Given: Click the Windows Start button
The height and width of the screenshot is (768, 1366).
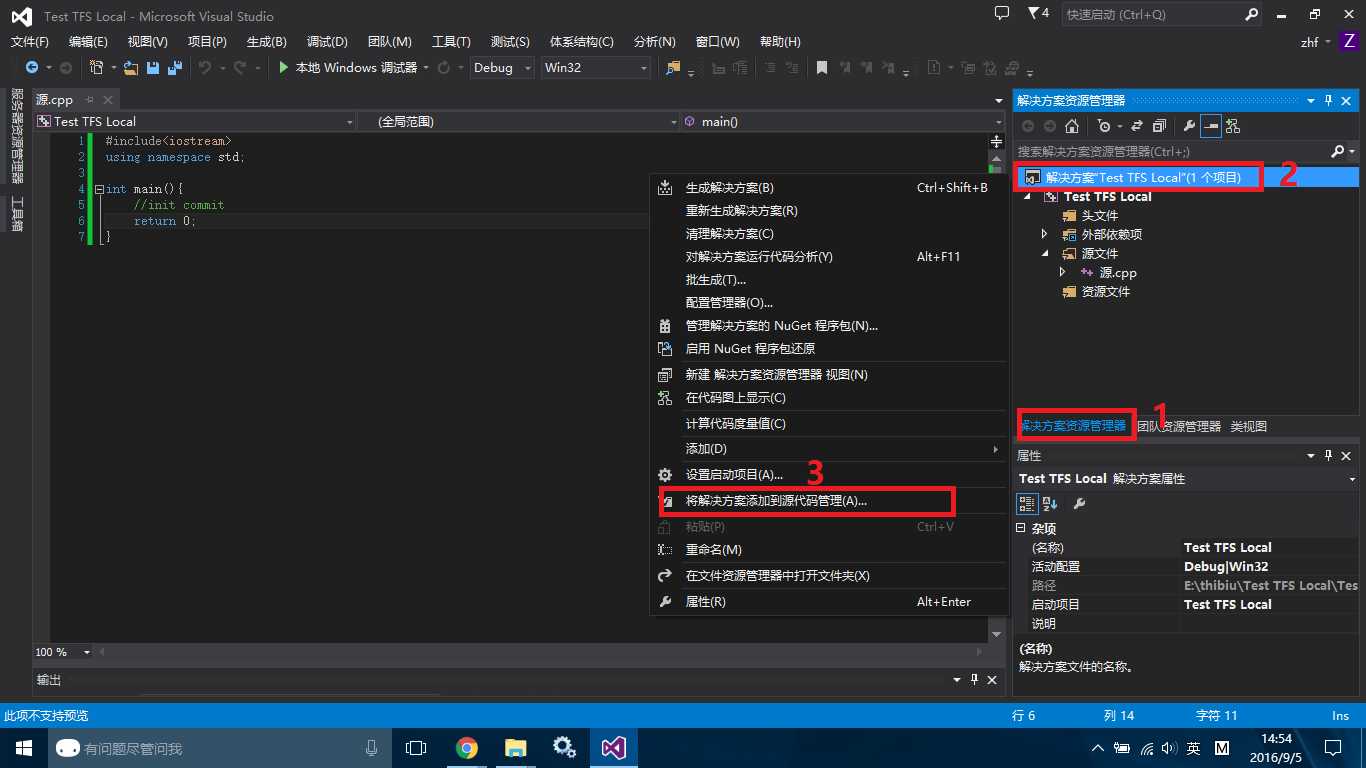Looking at the screenshot, I should point(23,748).
